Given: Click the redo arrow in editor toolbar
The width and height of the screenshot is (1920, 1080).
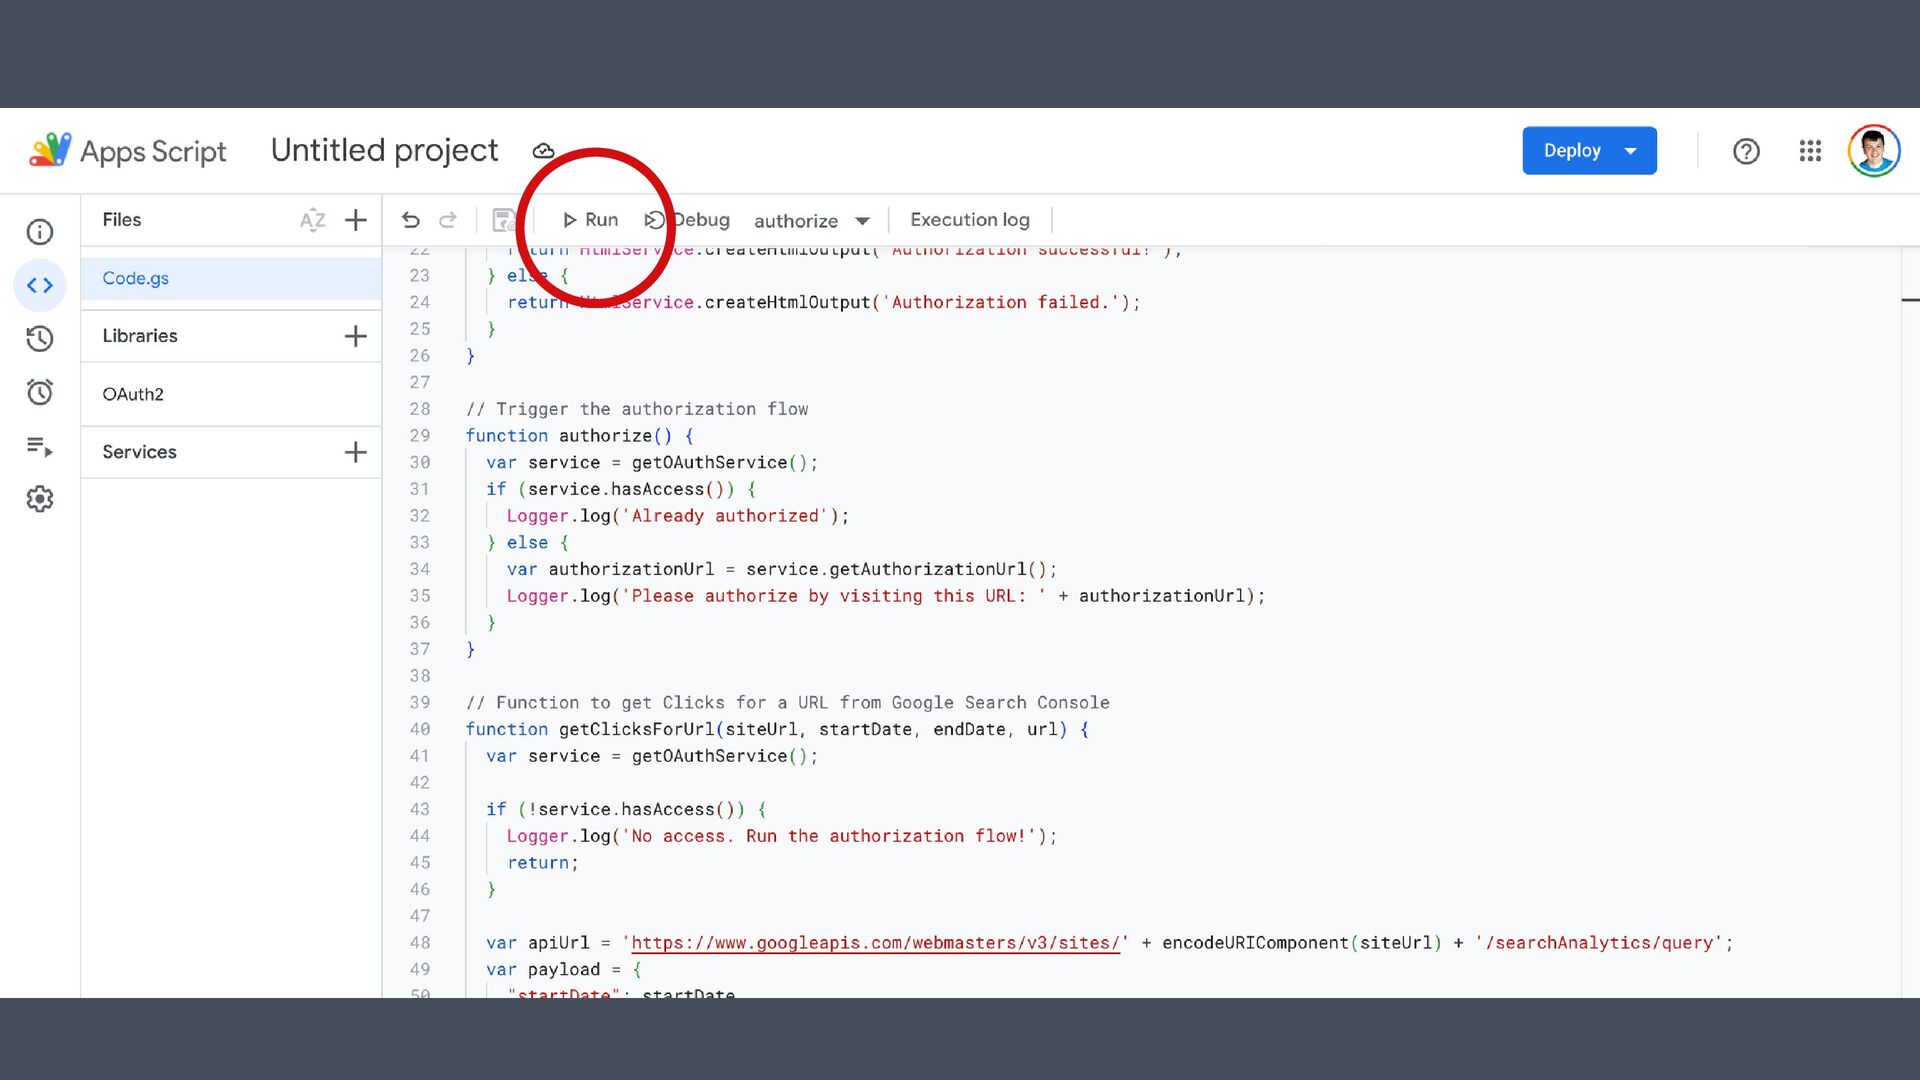Looking at the screenshot, I should (448, 220).
